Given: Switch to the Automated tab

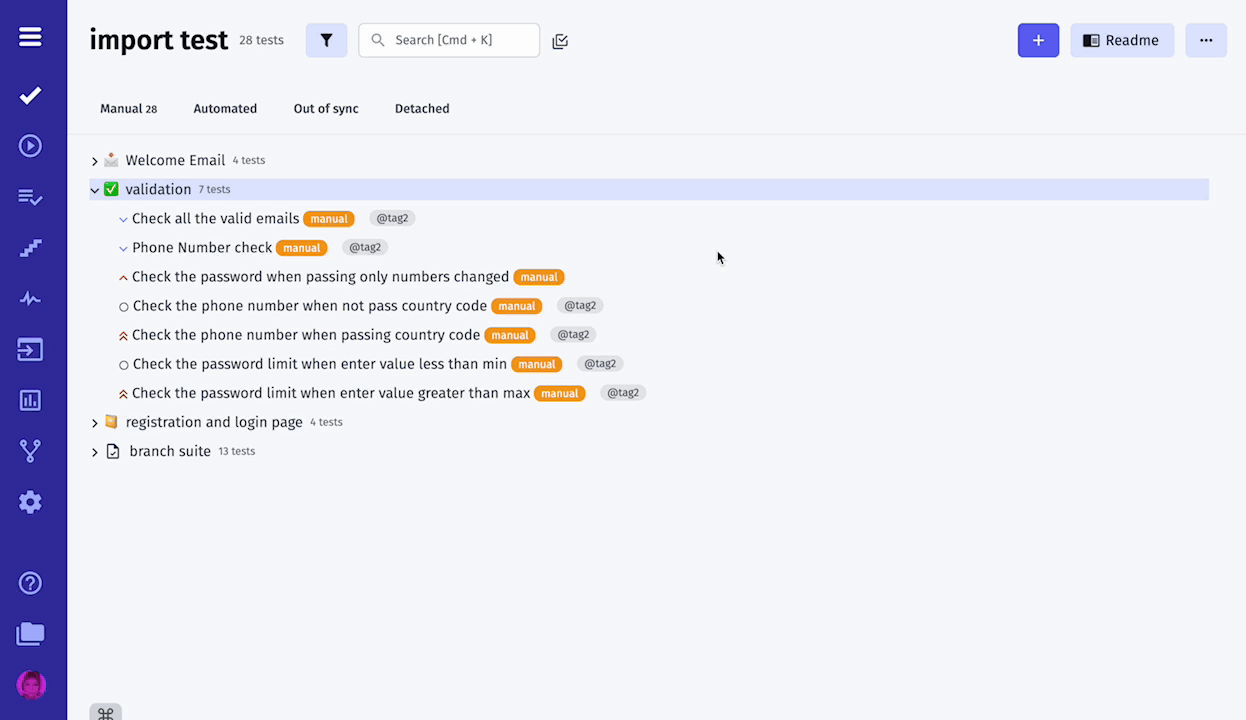Looking at the screenshot, I should click(225, 109).
